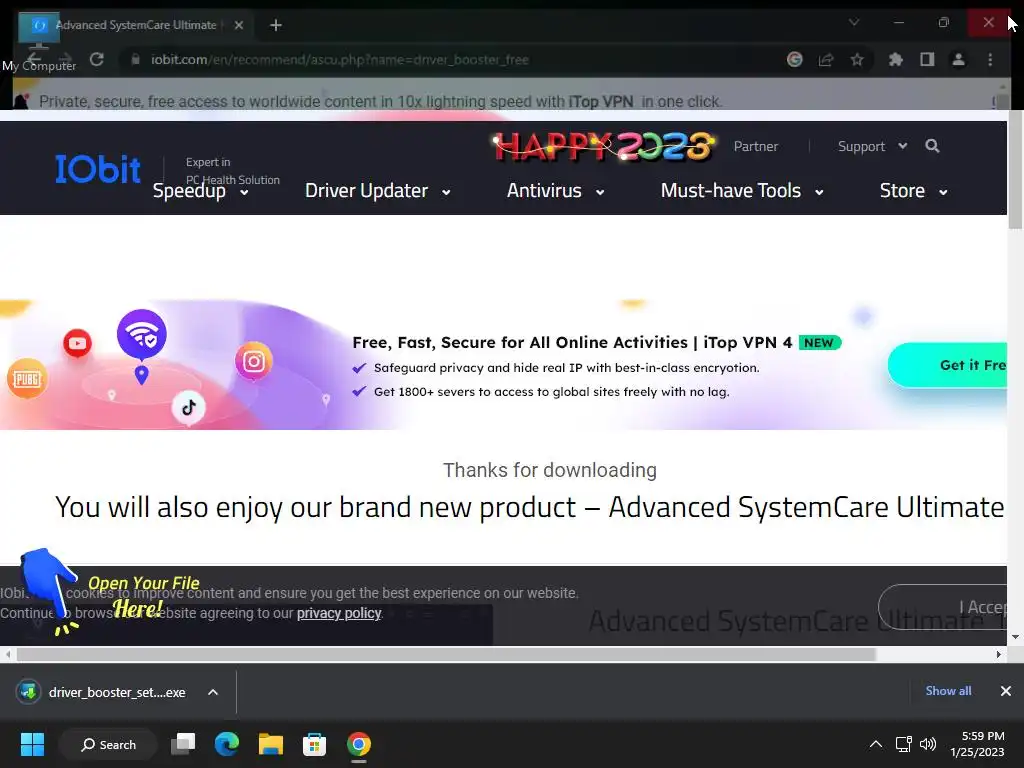The width and height of the screenshot is (1024, 768).
Task: Click the site lock icon
Action: click(135, 59)
